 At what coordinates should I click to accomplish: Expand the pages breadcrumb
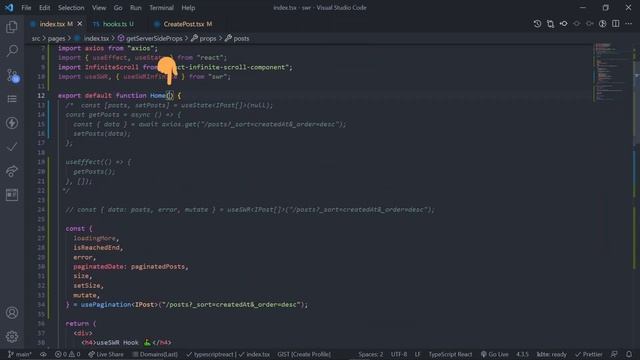tap(56, 38)
